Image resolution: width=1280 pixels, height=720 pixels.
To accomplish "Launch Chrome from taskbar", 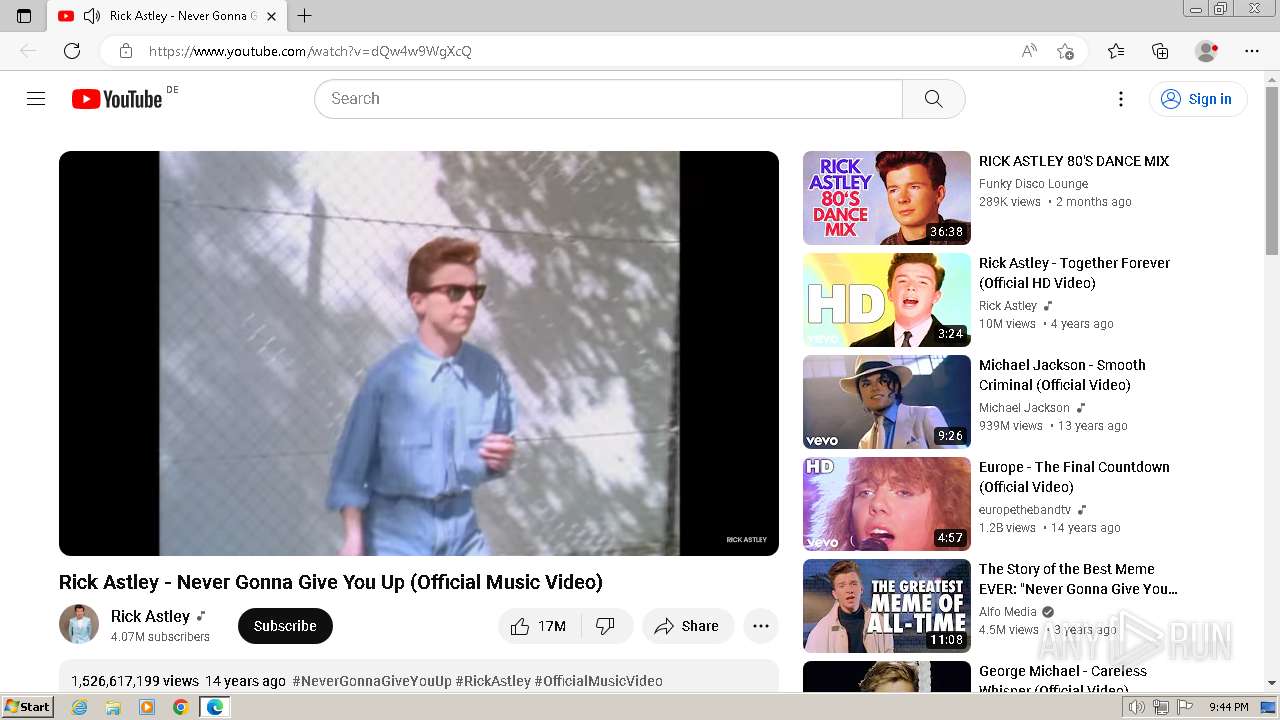I will [x=180, y=707].
